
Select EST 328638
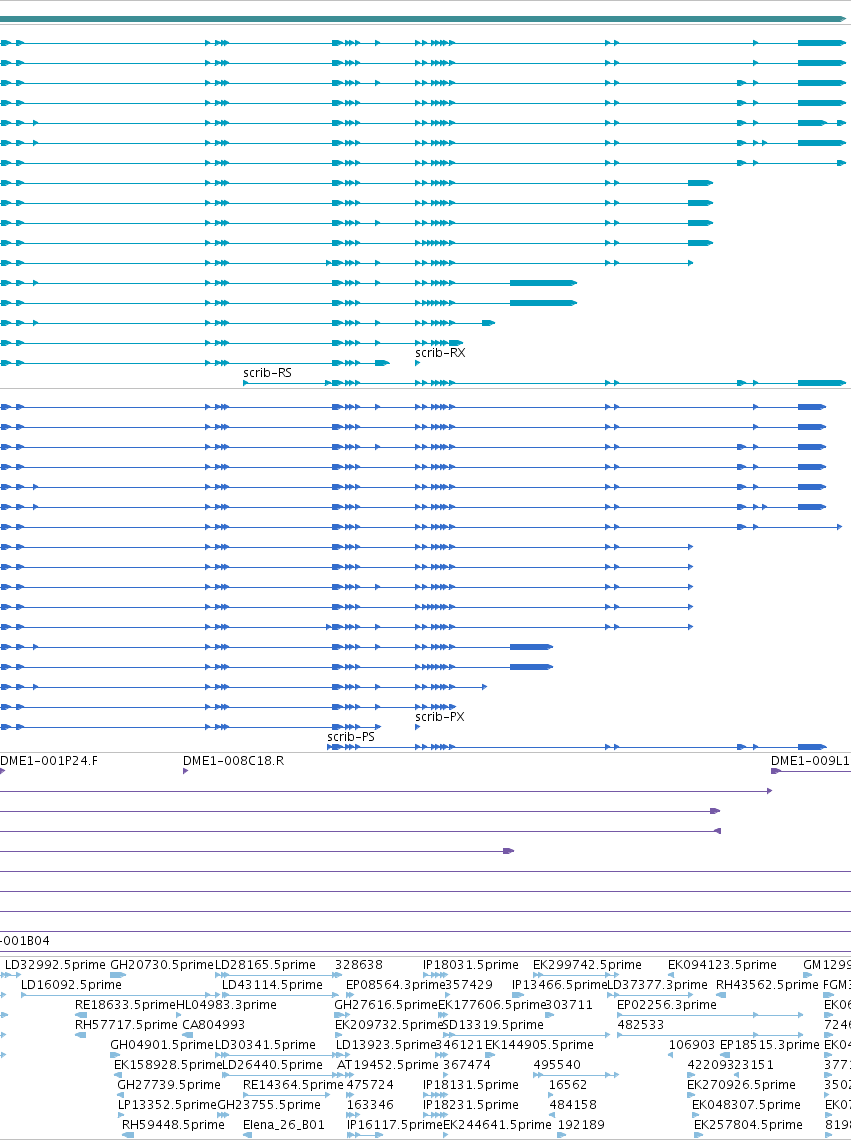click(x=359, y=965)
